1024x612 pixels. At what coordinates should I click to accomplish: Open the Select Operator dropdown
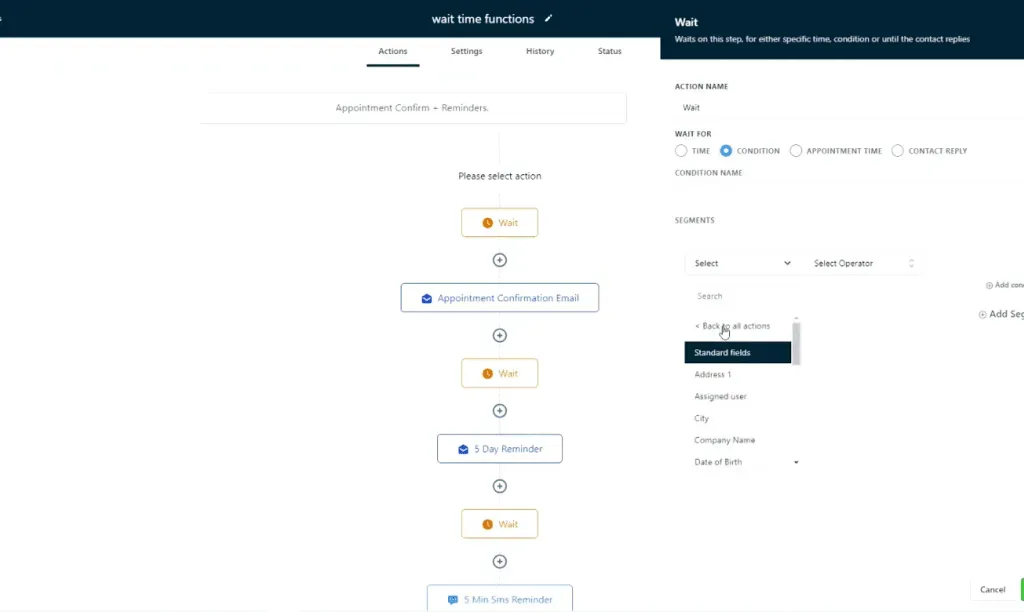(863, 263)
